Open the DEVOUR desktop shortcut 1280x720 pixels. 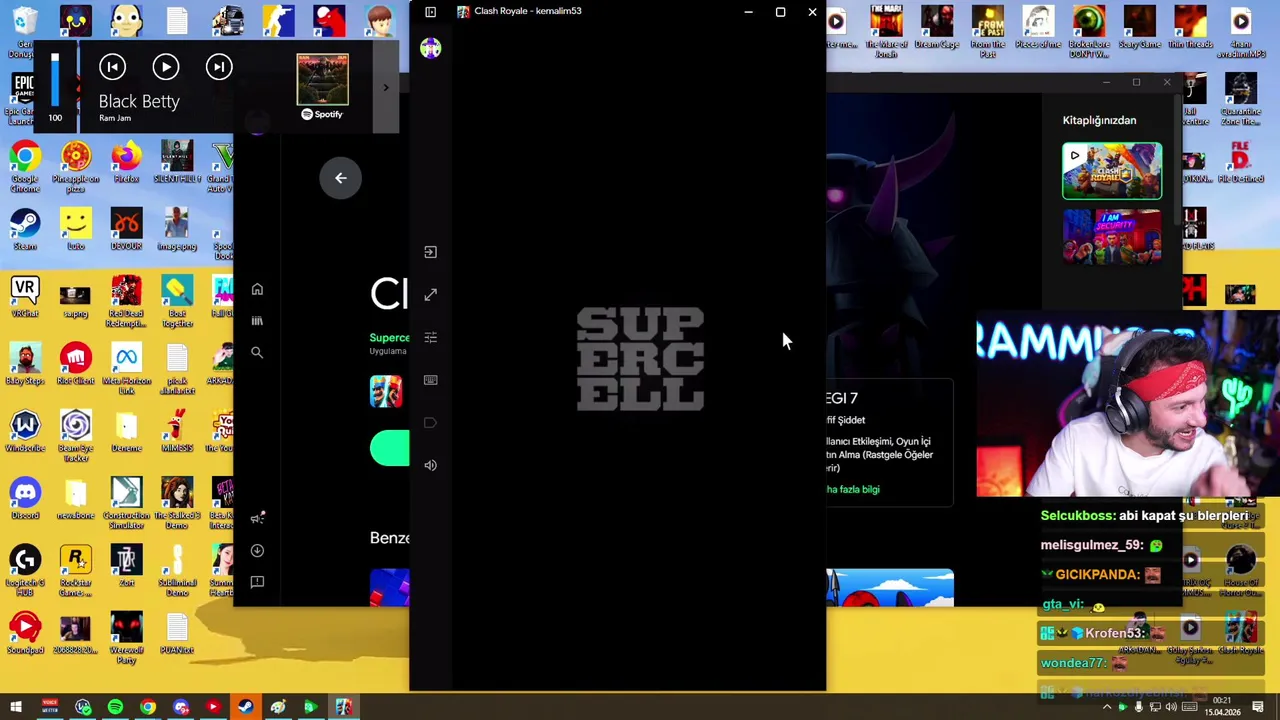[x=126, y=229]
